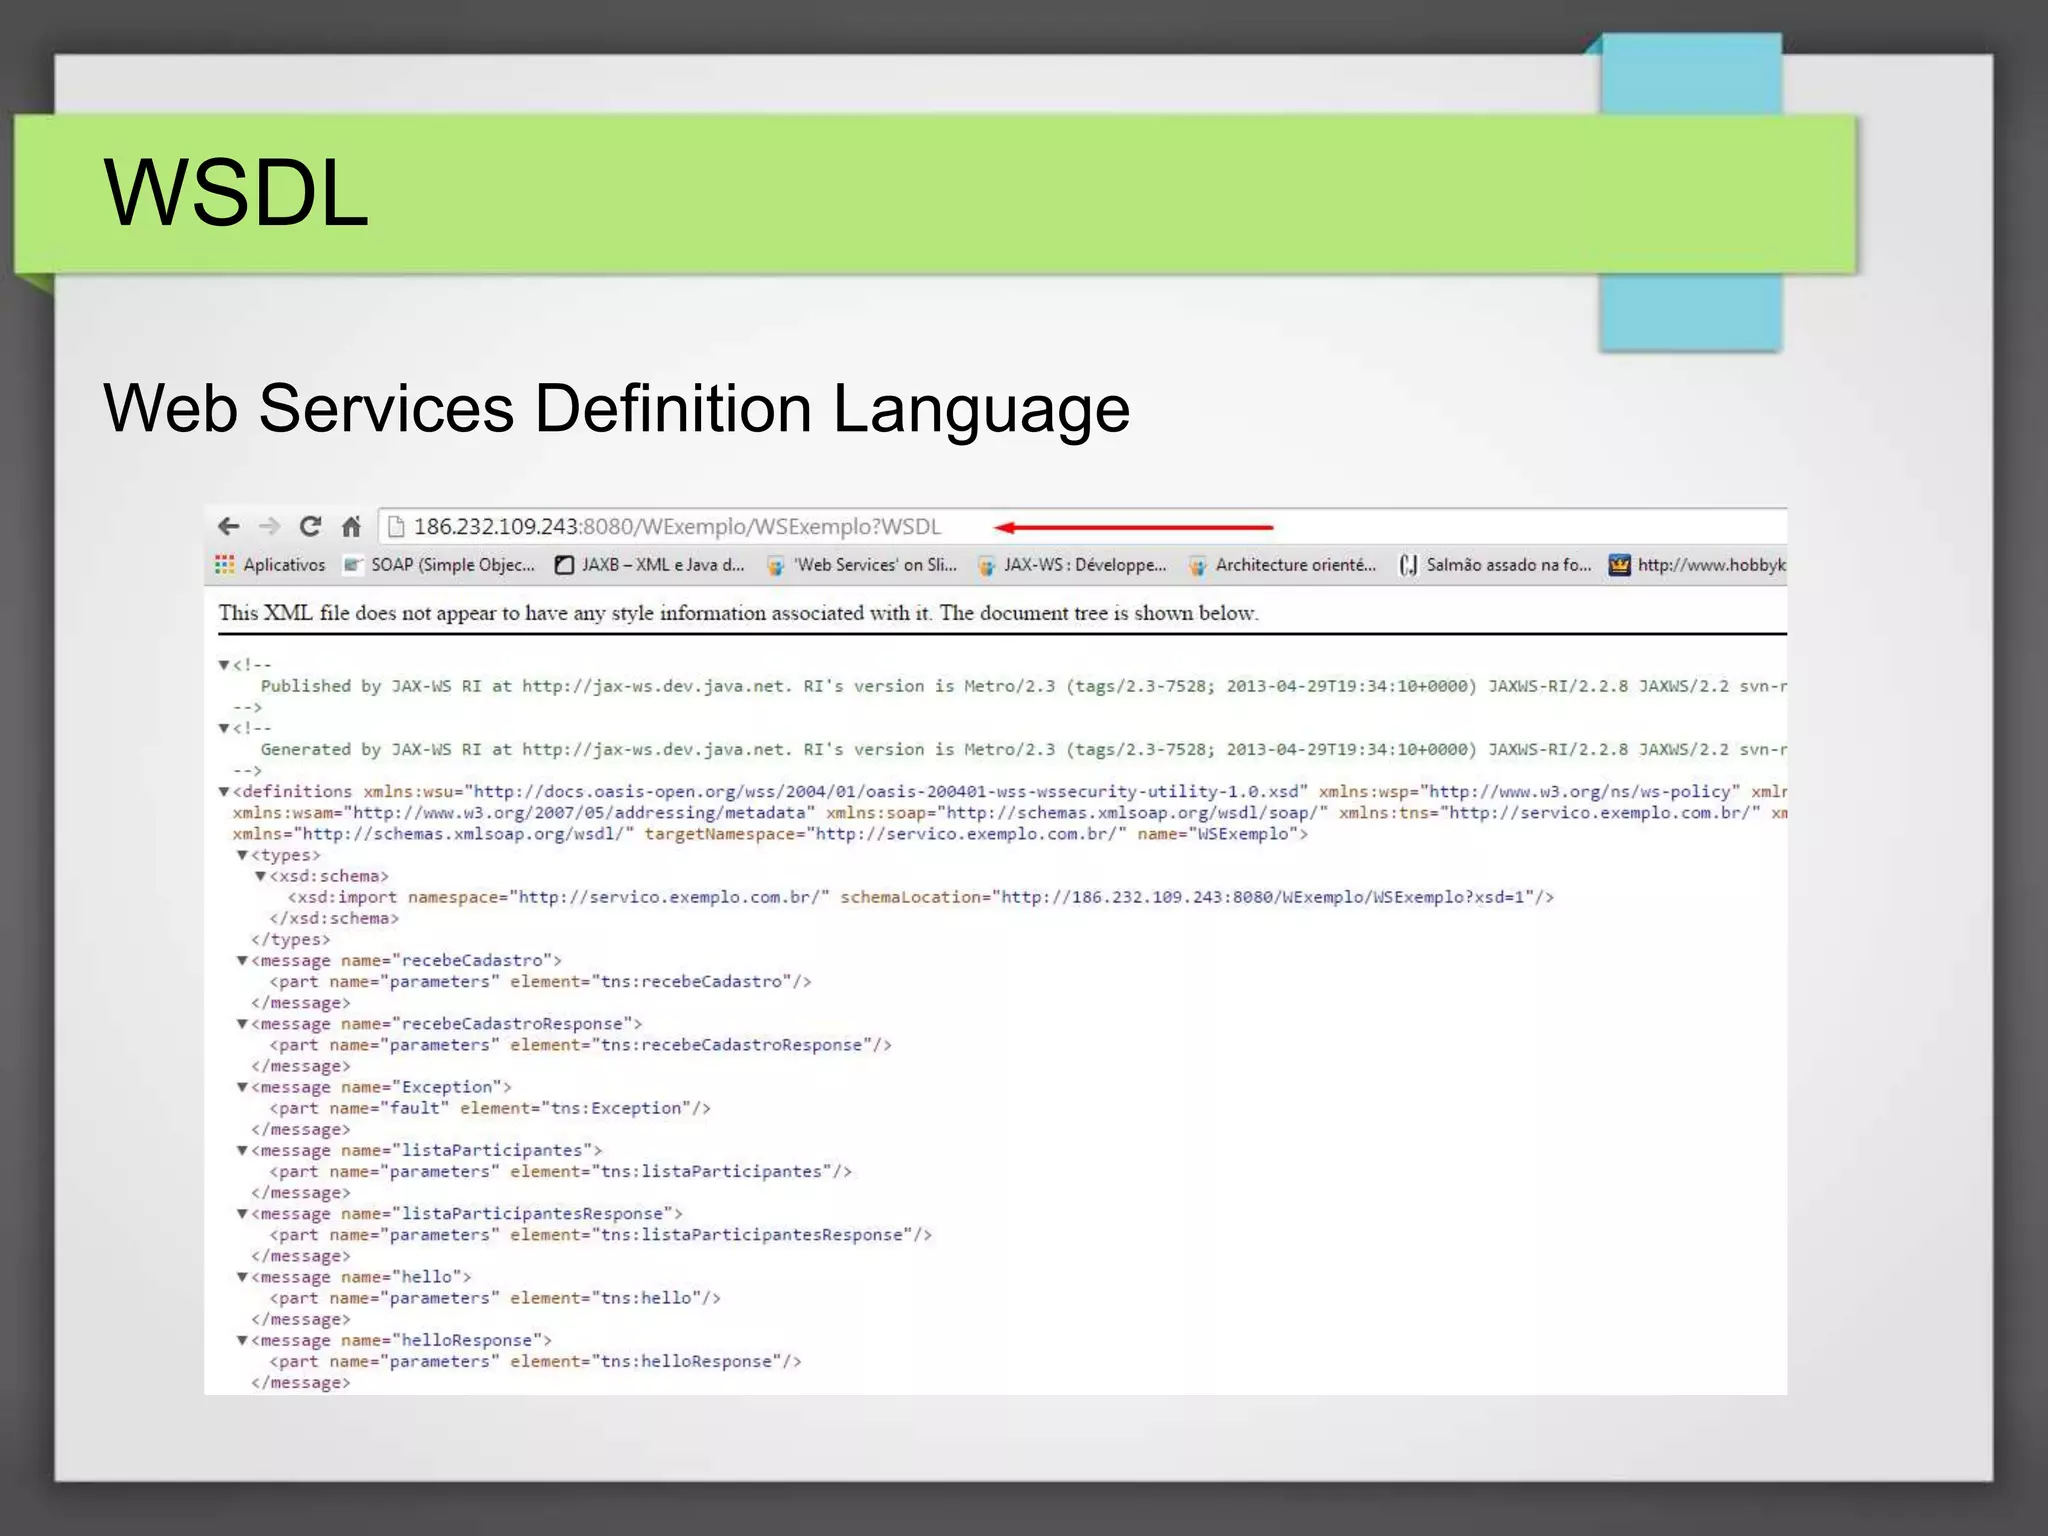
Task: Reload the page with the refresh icon
Action: [x=311, y=526]
